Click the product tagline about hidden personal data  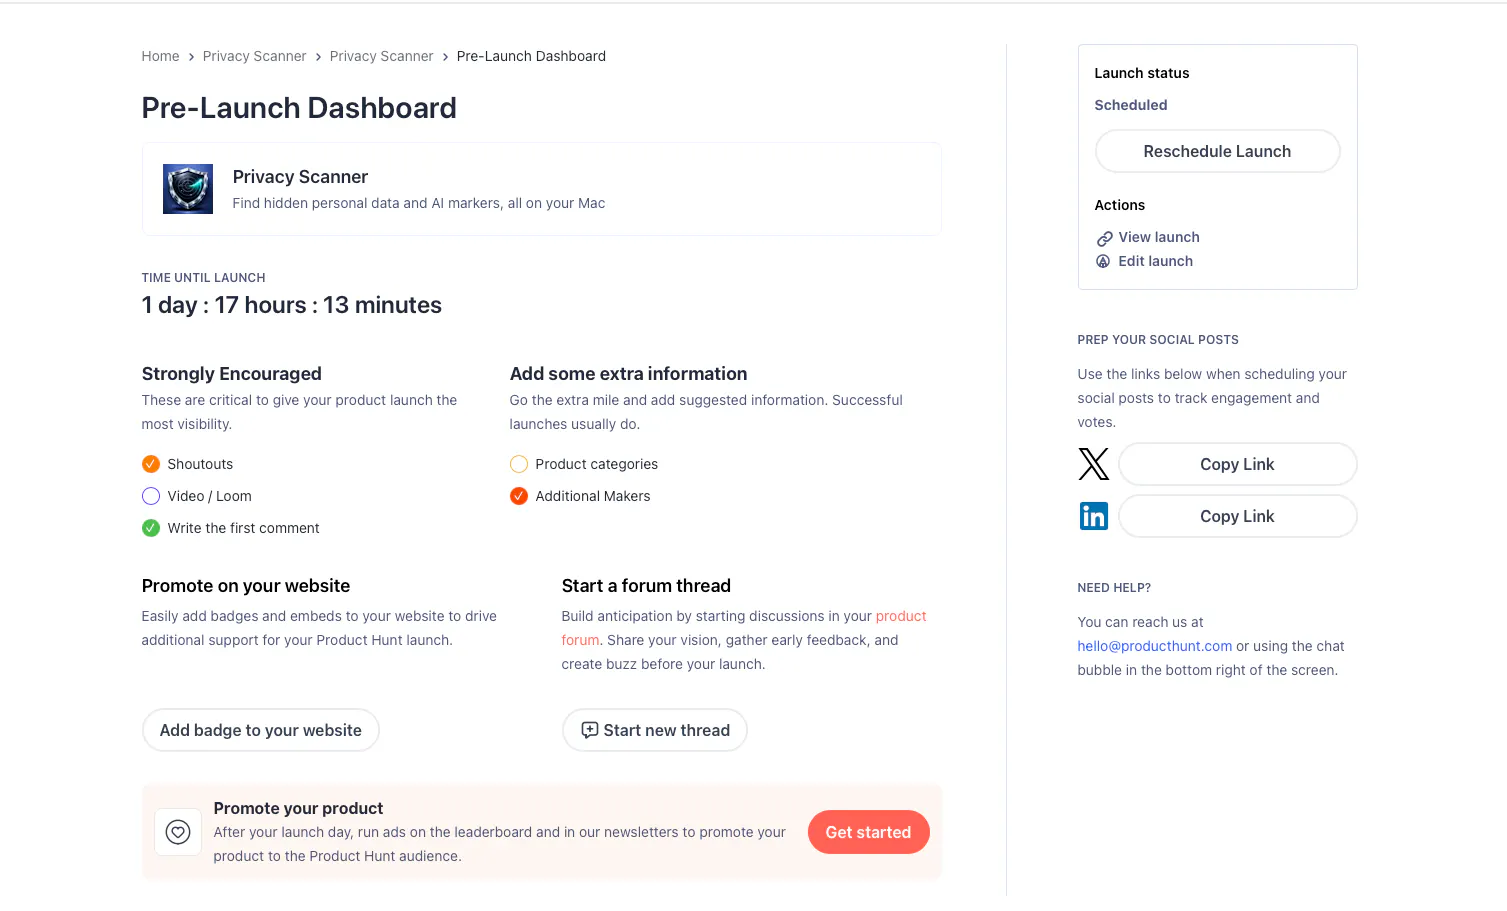[419, 203]
